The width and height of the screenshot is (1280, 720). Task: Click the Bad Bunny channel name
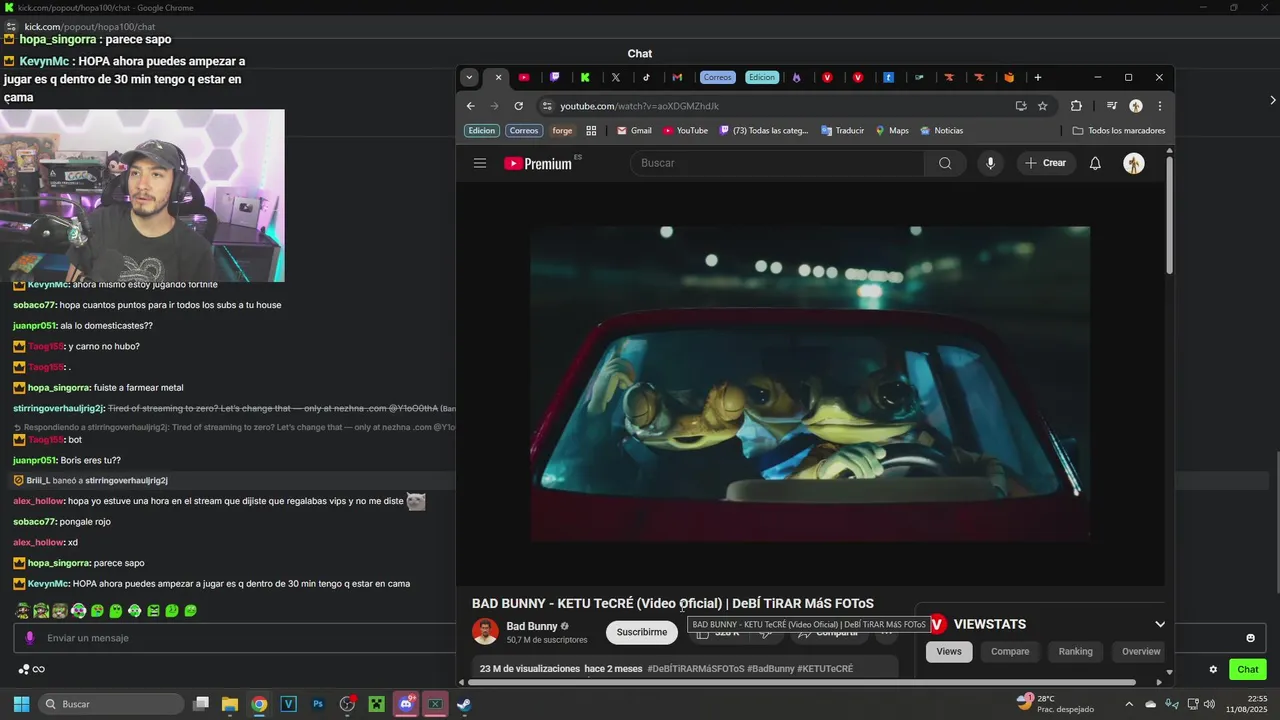point(532,626)
